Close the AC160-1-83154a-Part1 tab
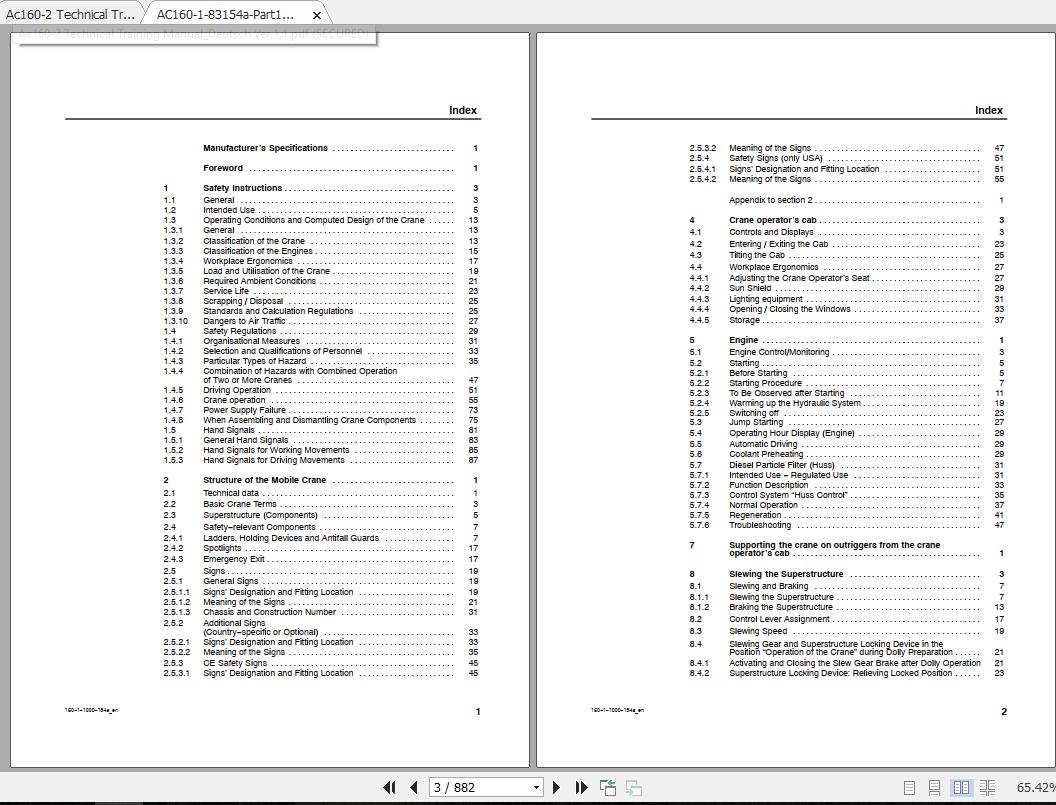 coord(317,15)
